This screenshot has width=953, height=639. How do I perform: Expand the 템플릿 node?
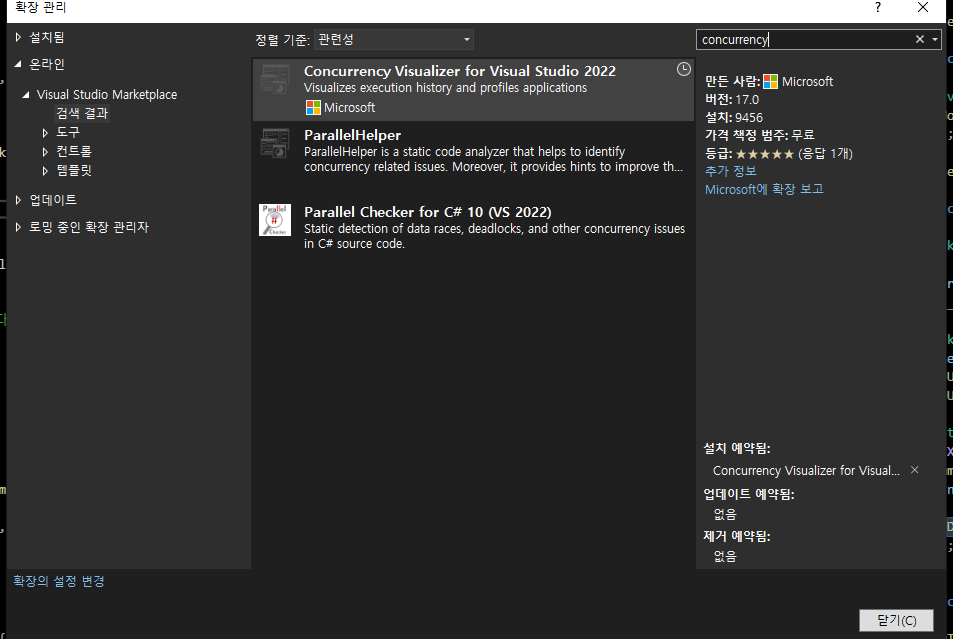(x=45, y=171)
